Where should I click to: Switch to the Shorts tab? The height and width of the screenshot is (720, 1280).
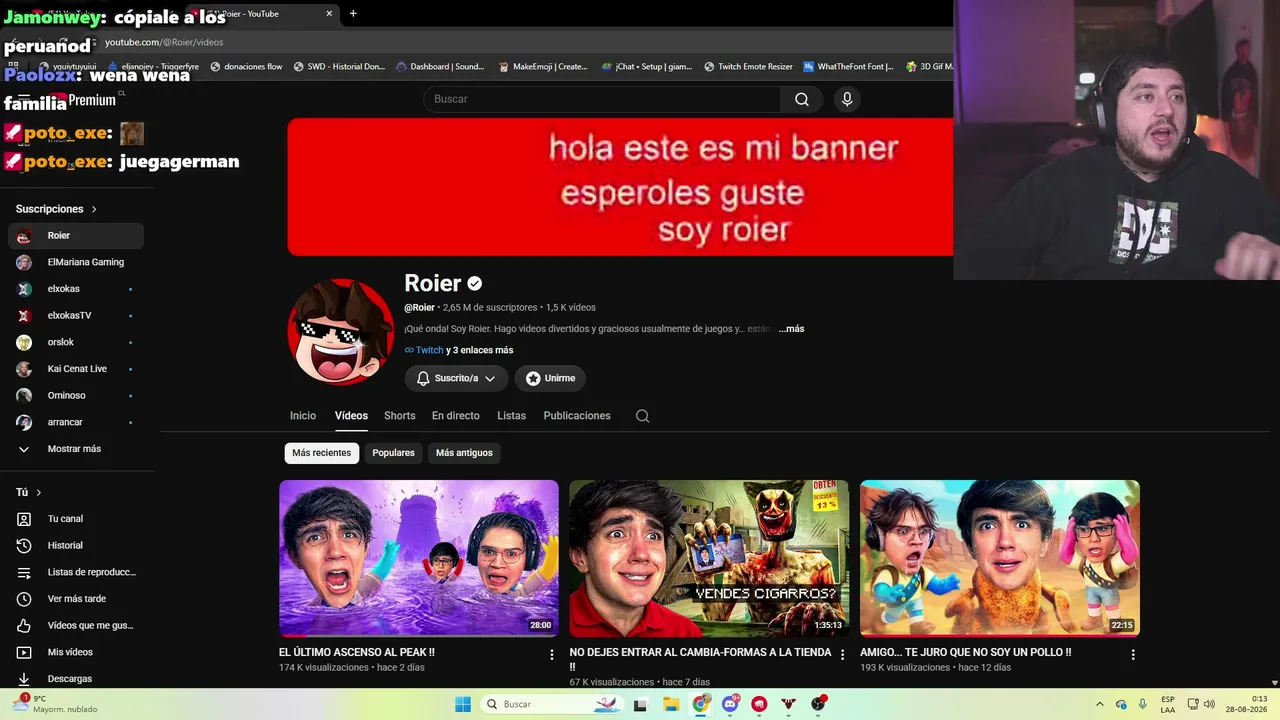pos(400,416)
